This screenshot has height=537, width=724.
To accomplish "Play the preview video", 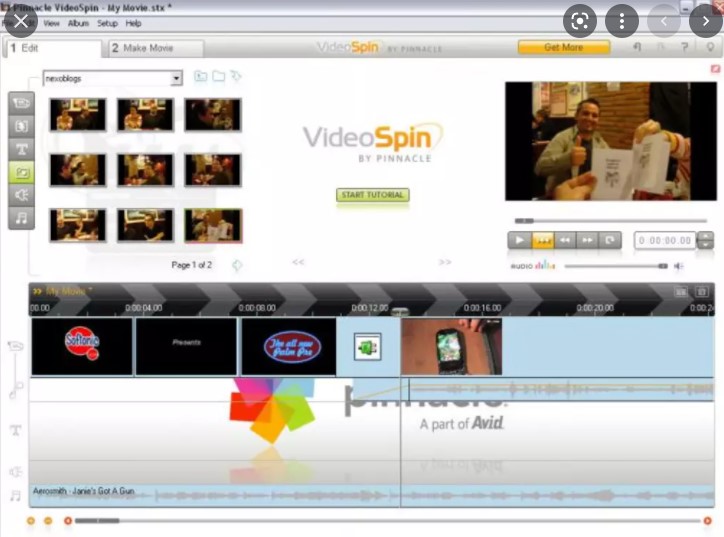I will (x=519, y=240).
